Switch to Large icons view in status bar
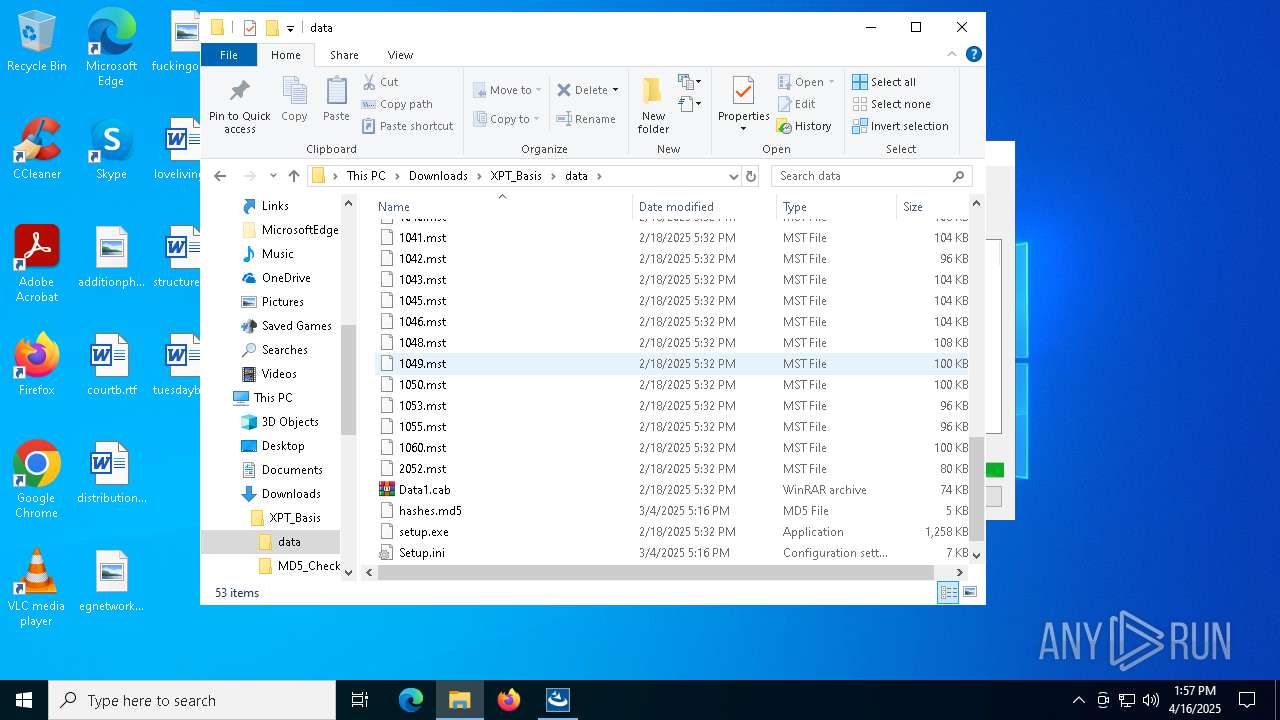This screenshot has width=1280, height=720. coord(969,593)
